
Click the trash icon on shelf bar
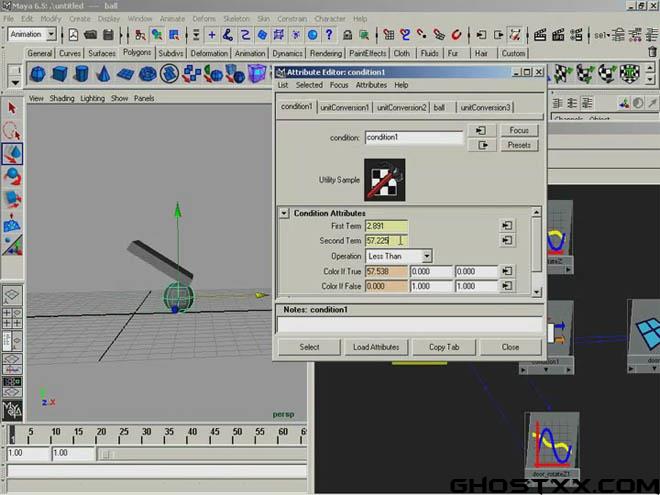coord(652,52)
